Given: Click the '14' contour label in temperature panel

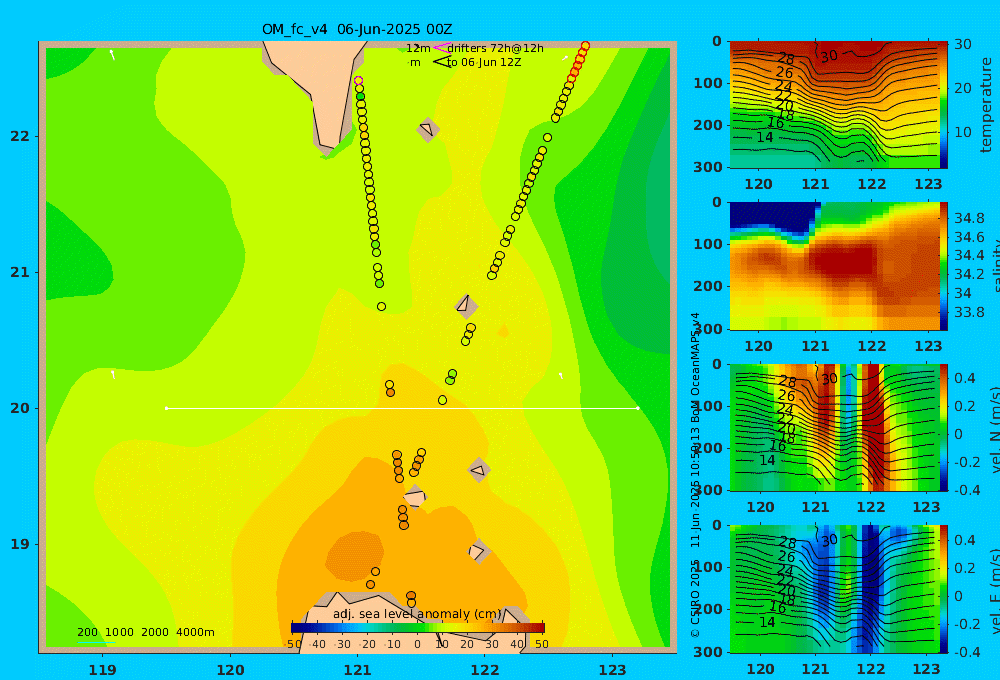Looking at the screenshot, I should [x=765, y=137].
